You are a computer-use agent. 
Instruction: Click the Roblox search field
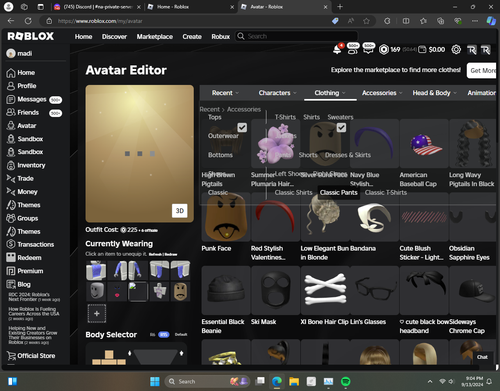coord(297,36)
